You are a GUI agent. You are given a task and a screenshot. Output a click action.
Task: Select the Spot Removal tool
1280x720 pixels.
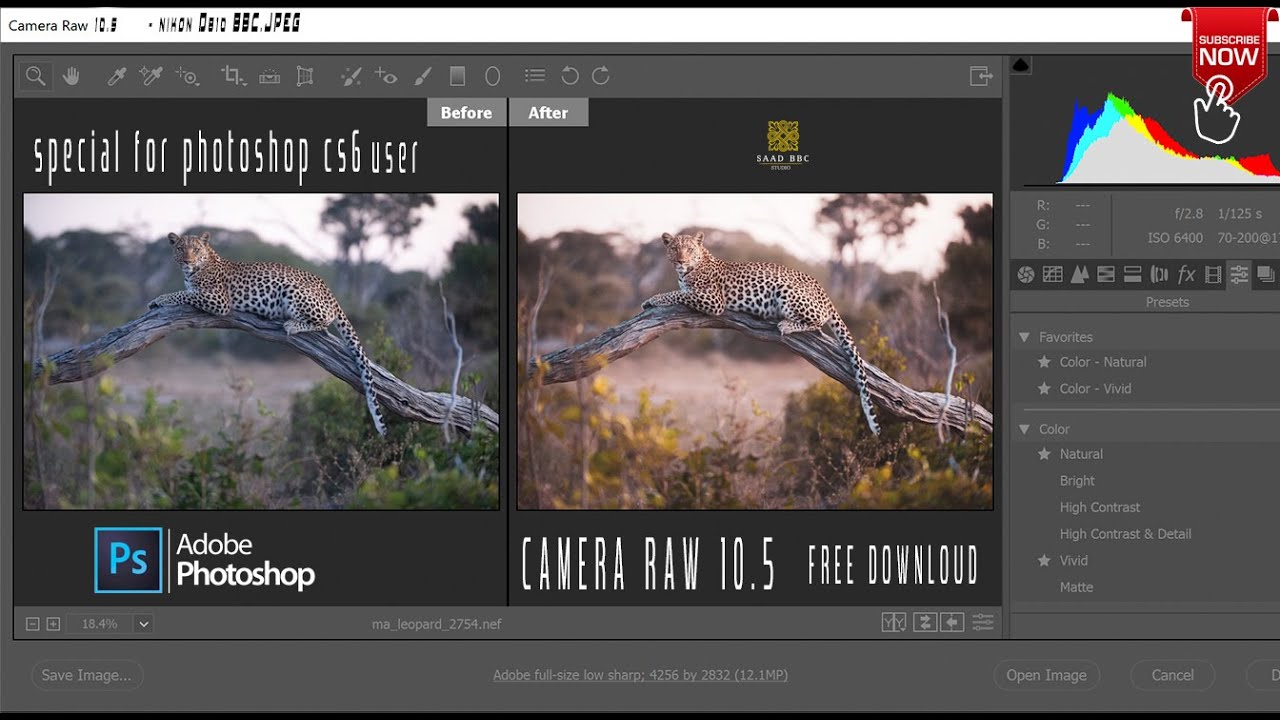click(351, 76)
